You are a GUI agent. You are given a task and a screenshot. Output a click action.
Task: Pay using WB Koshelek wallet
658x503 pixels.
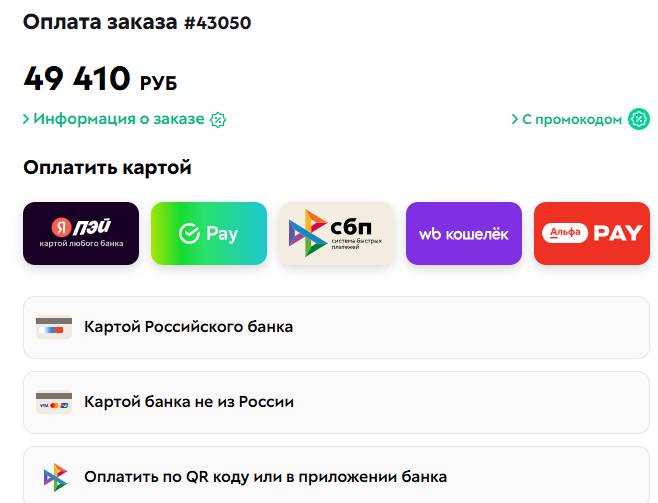[x=464, y=233]
